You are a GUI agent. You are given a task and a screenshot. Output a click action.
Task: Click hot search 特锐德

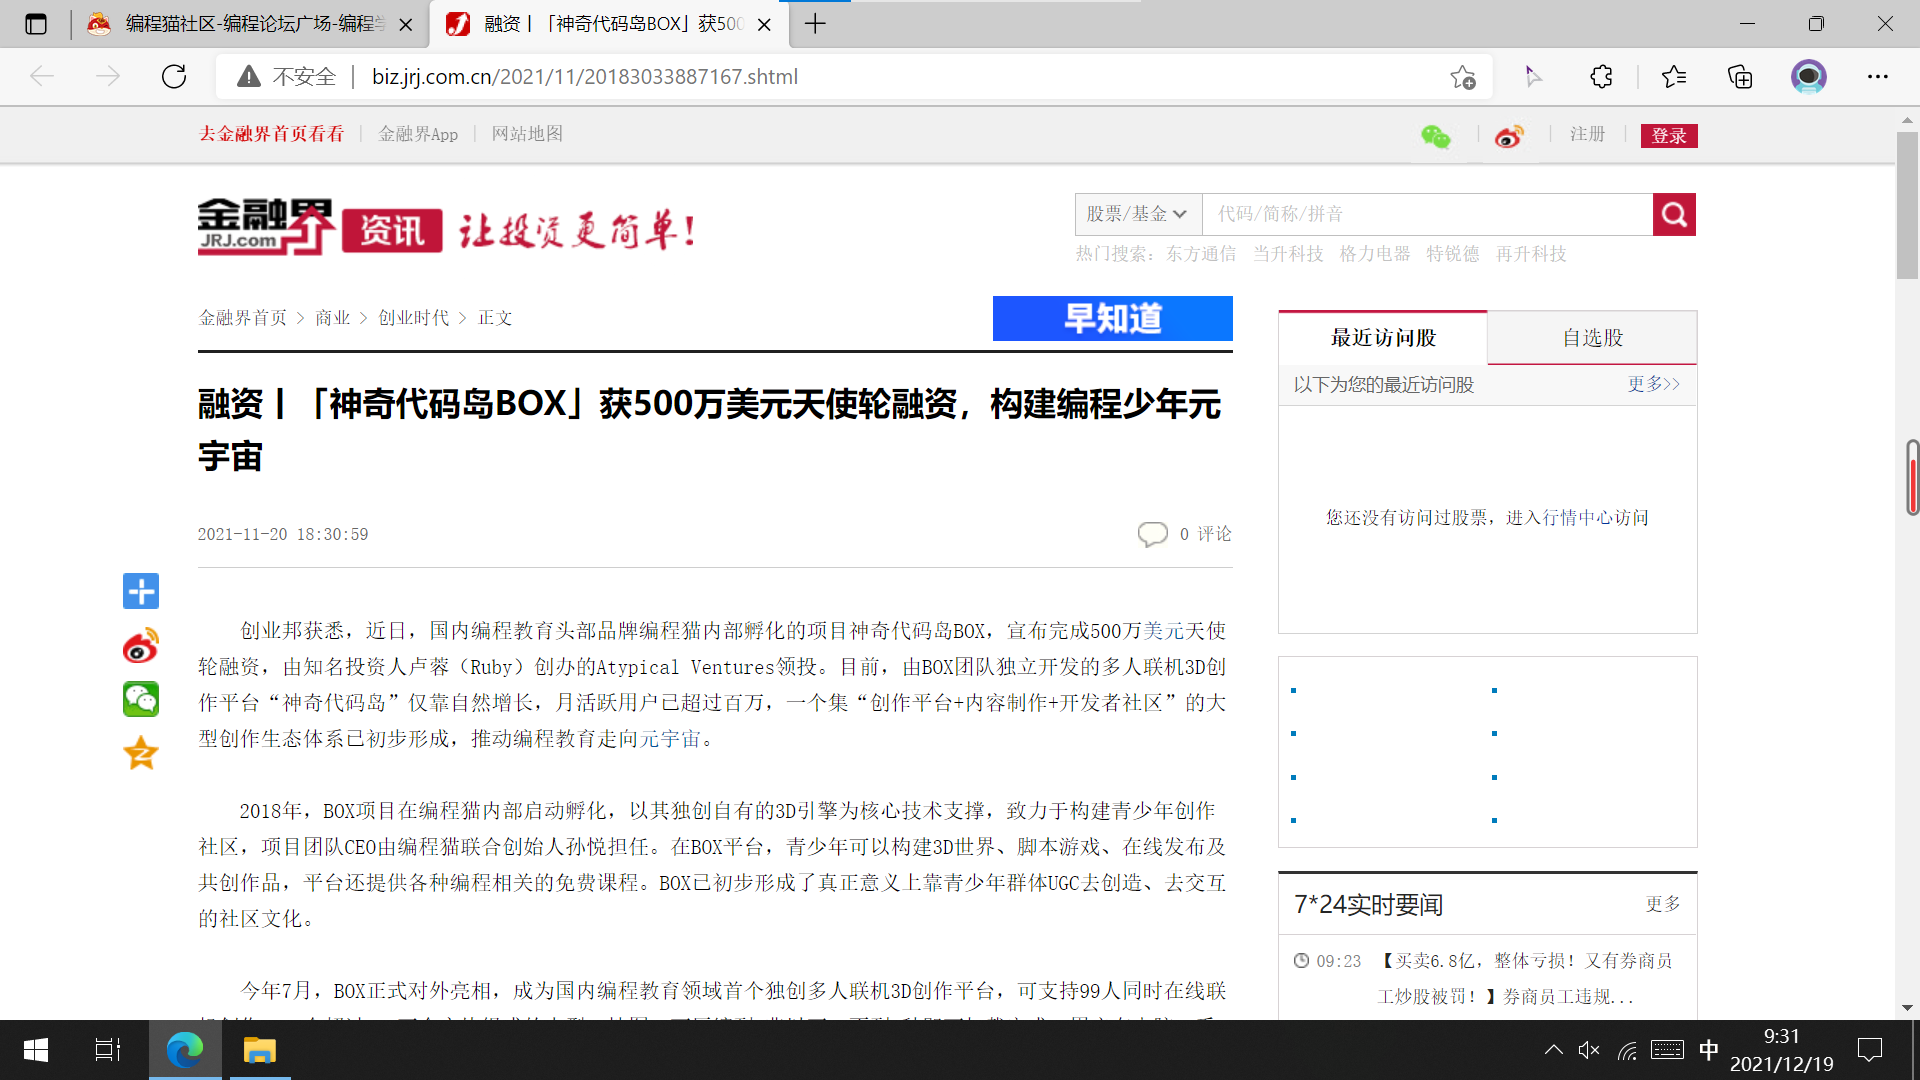click(1453, 254)
